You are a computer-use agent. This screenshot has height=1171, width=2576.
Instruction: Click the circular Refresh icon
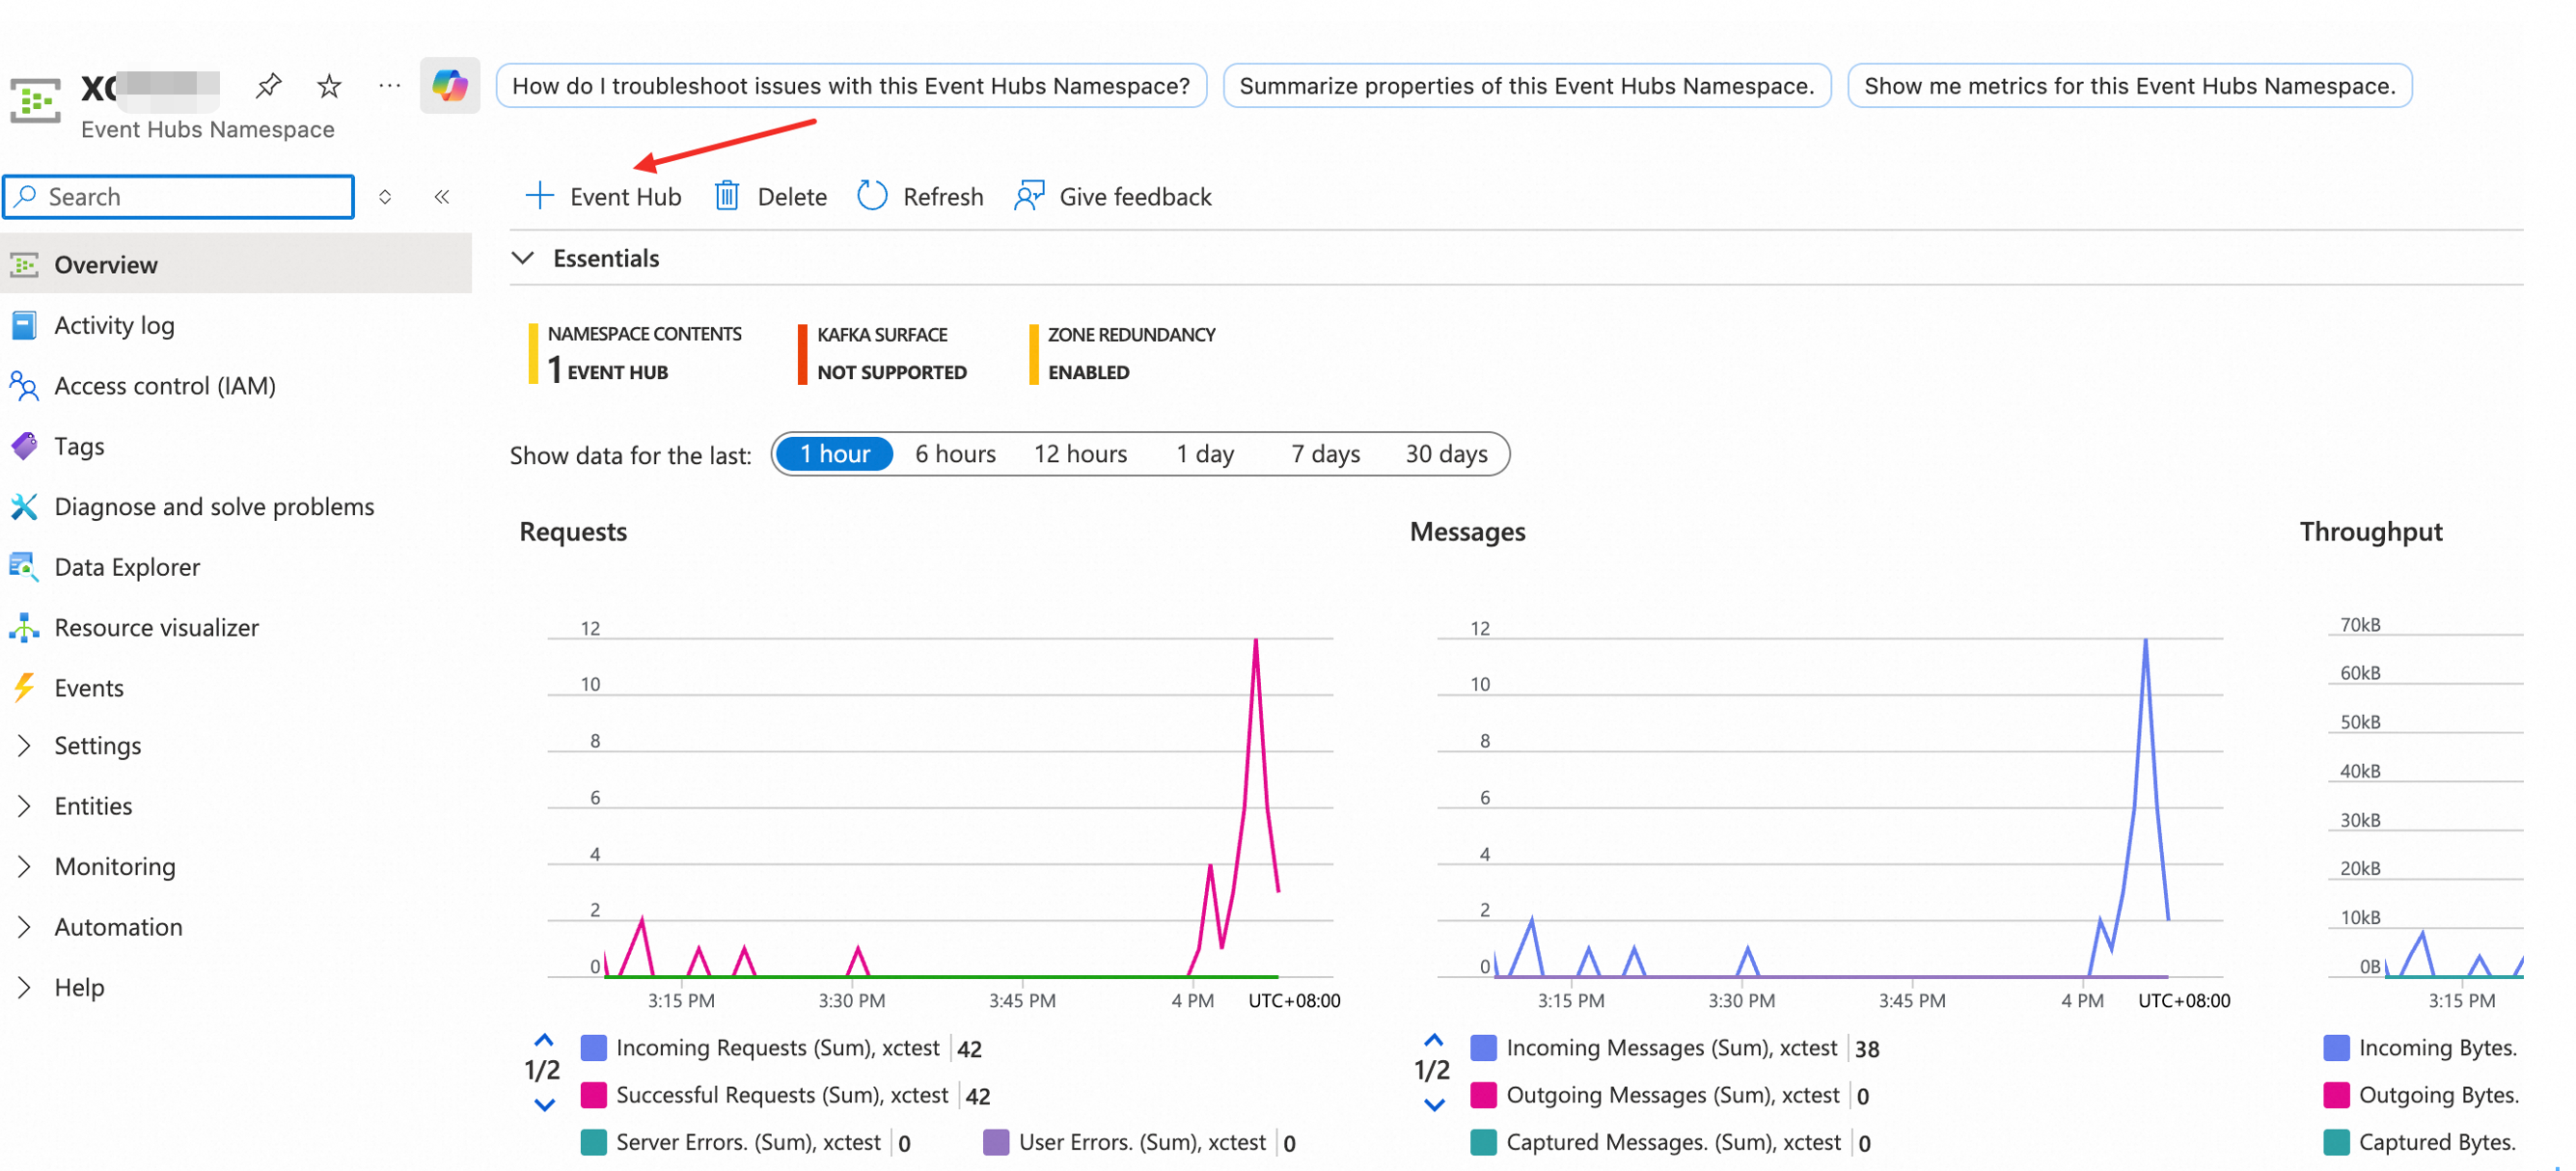[x=872, y=196]
